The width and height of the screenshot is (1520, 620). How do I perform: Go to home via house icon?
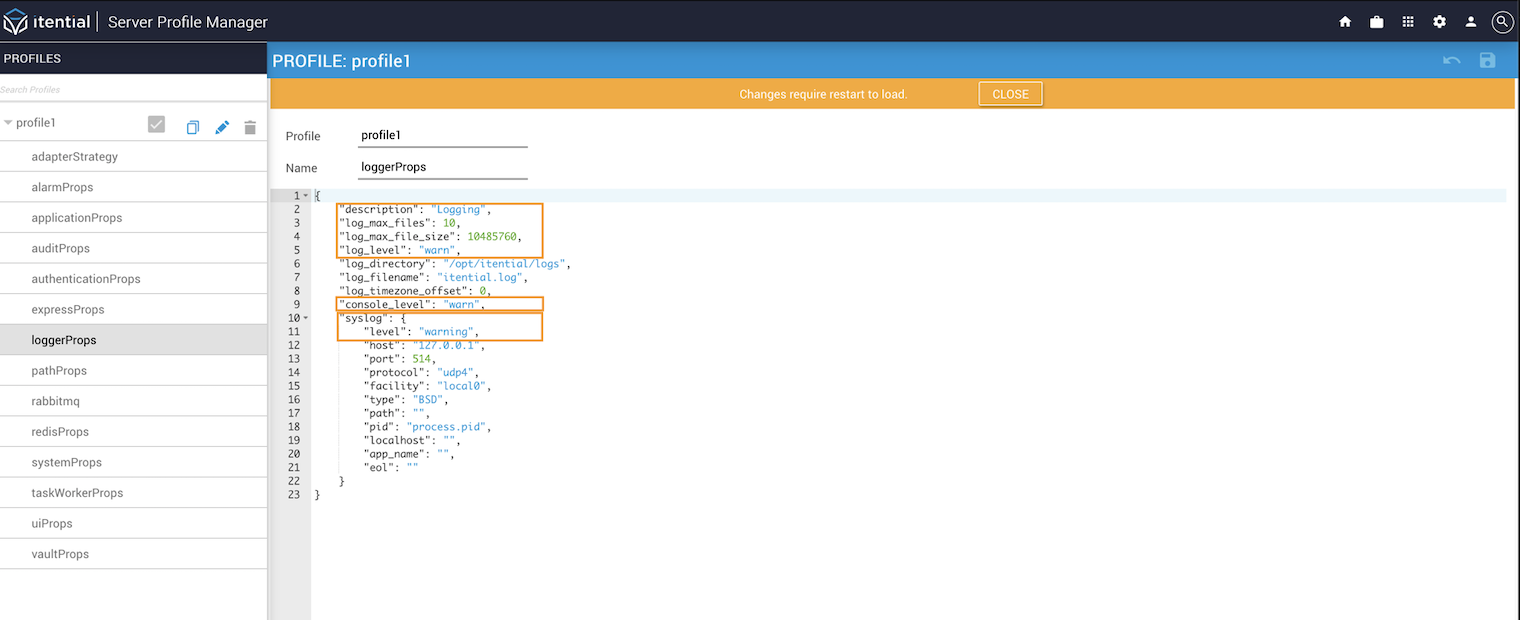pyautogui.click(x=1345, y=22)
